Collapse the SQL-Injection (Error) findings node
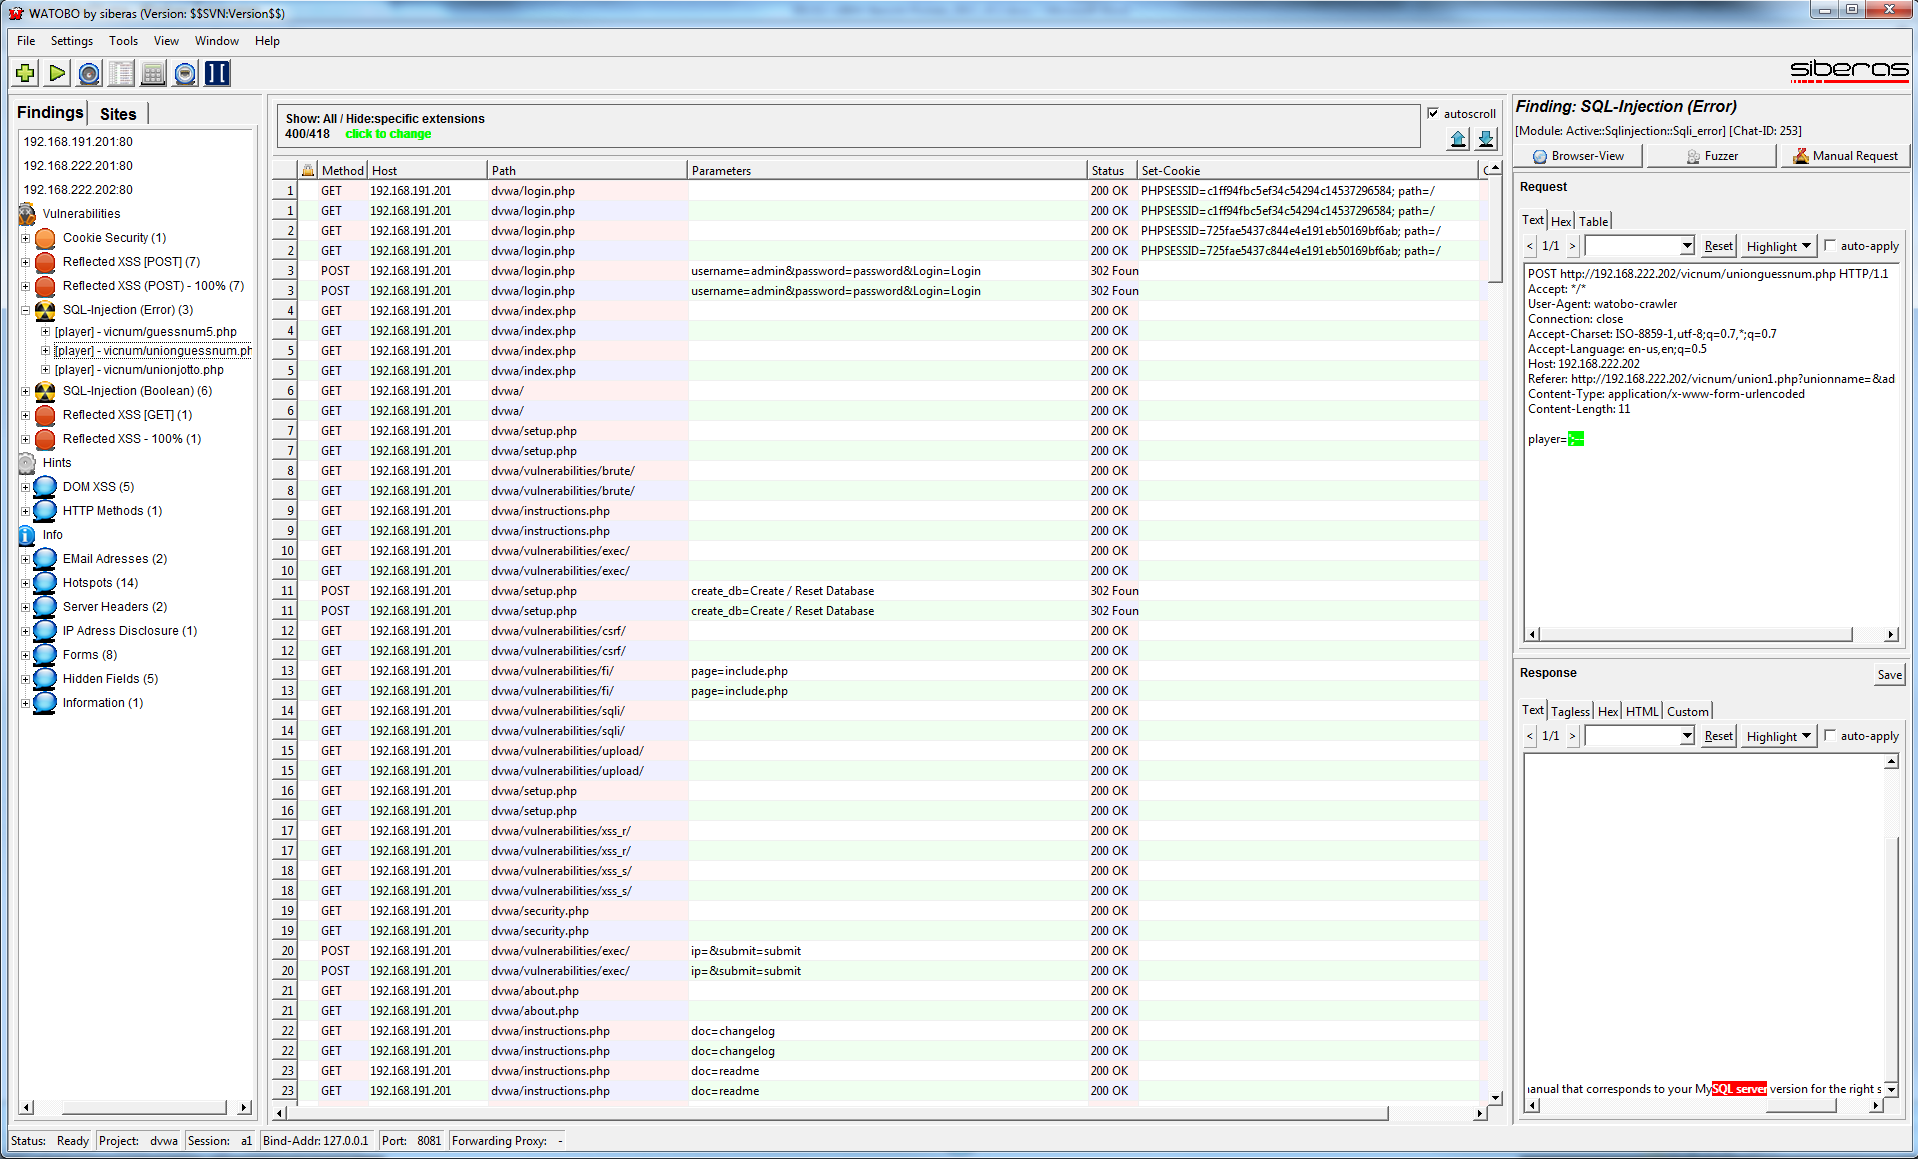The height and width of the screenshot is (1159, 1918). click(24, 310)
